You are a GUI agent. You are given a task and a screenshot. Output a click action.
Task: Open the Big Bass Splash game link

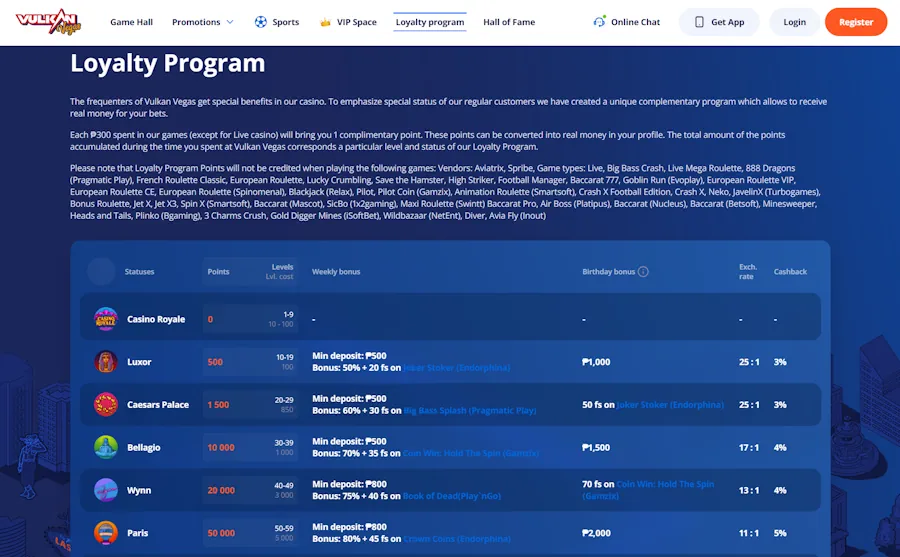tap(470, 411)
